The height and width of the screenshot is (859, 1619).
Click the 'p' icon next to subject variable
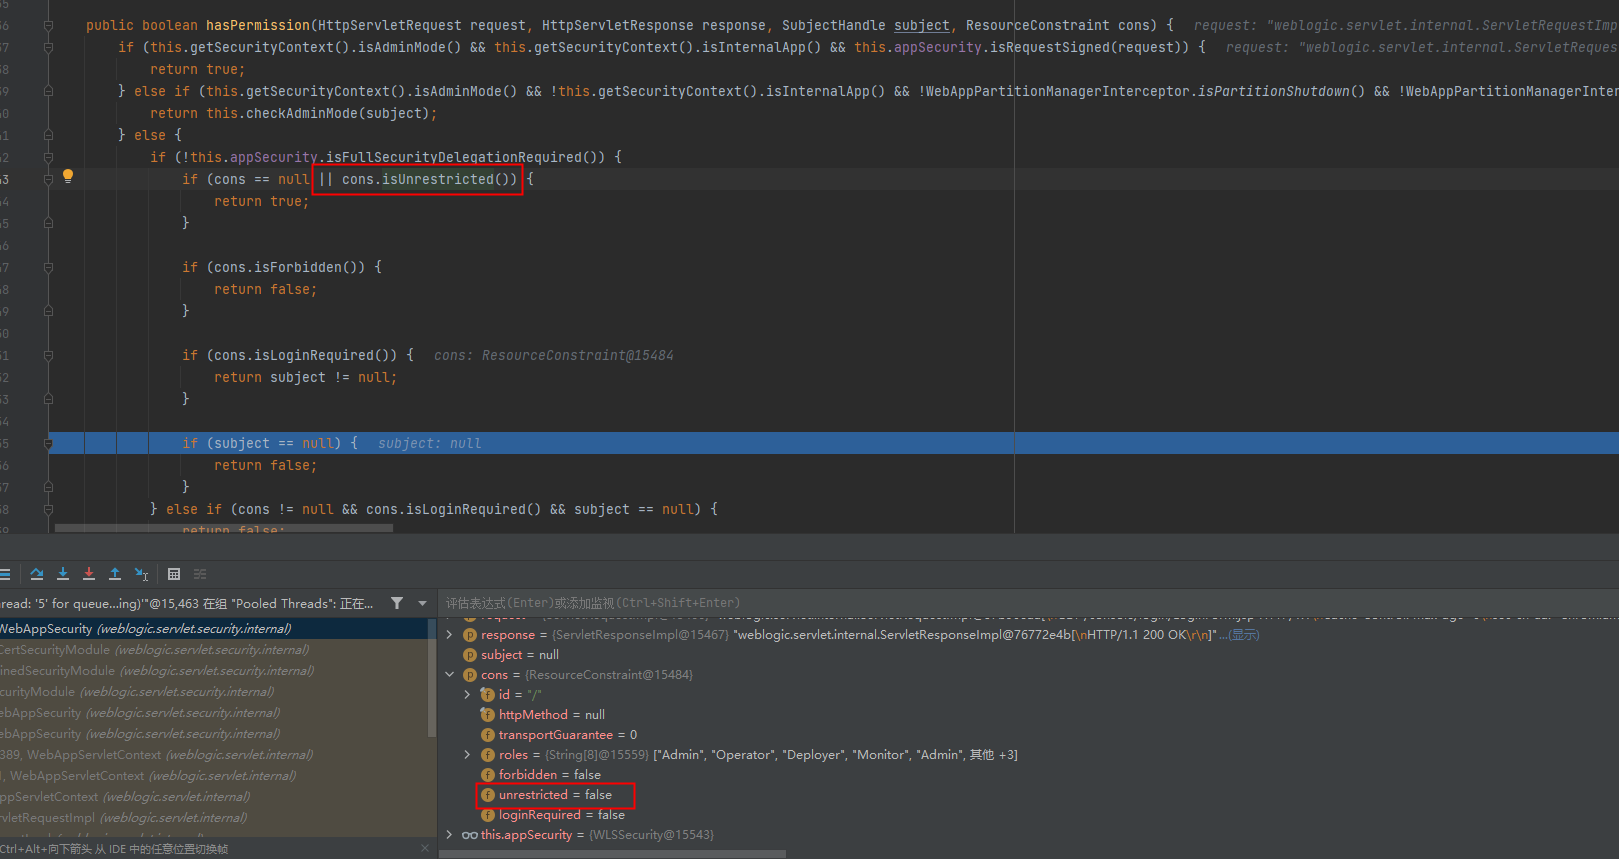[x=470, y=655]
